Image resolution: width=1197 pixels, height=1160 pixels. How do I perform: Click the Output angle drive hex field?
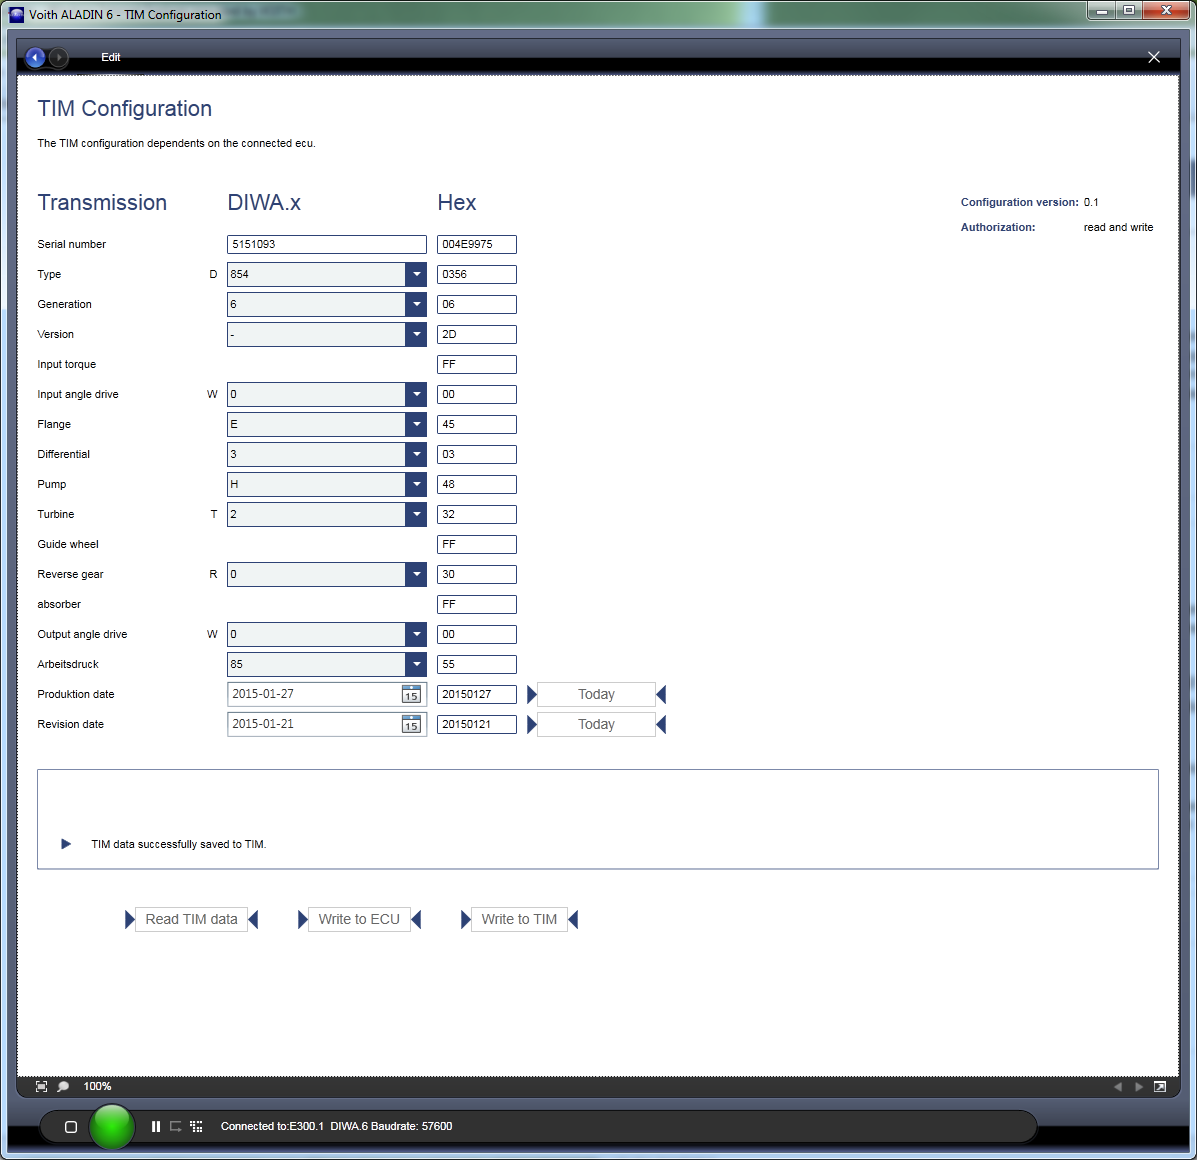[x=477, y=634]
